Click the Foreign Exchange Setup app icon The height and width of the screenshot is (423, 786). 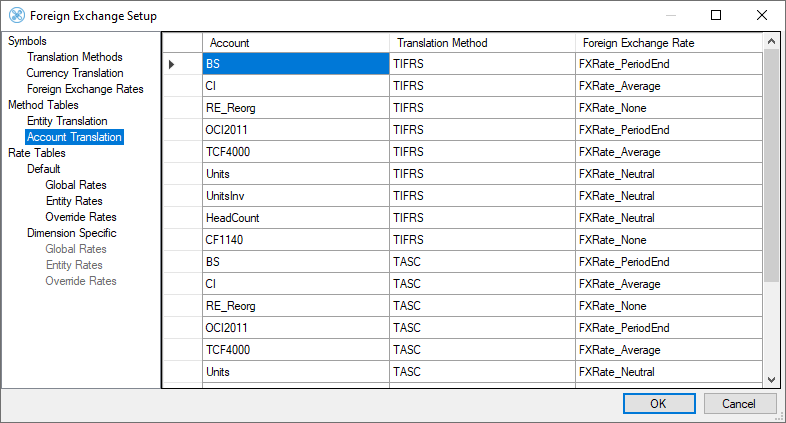[16, 16]
